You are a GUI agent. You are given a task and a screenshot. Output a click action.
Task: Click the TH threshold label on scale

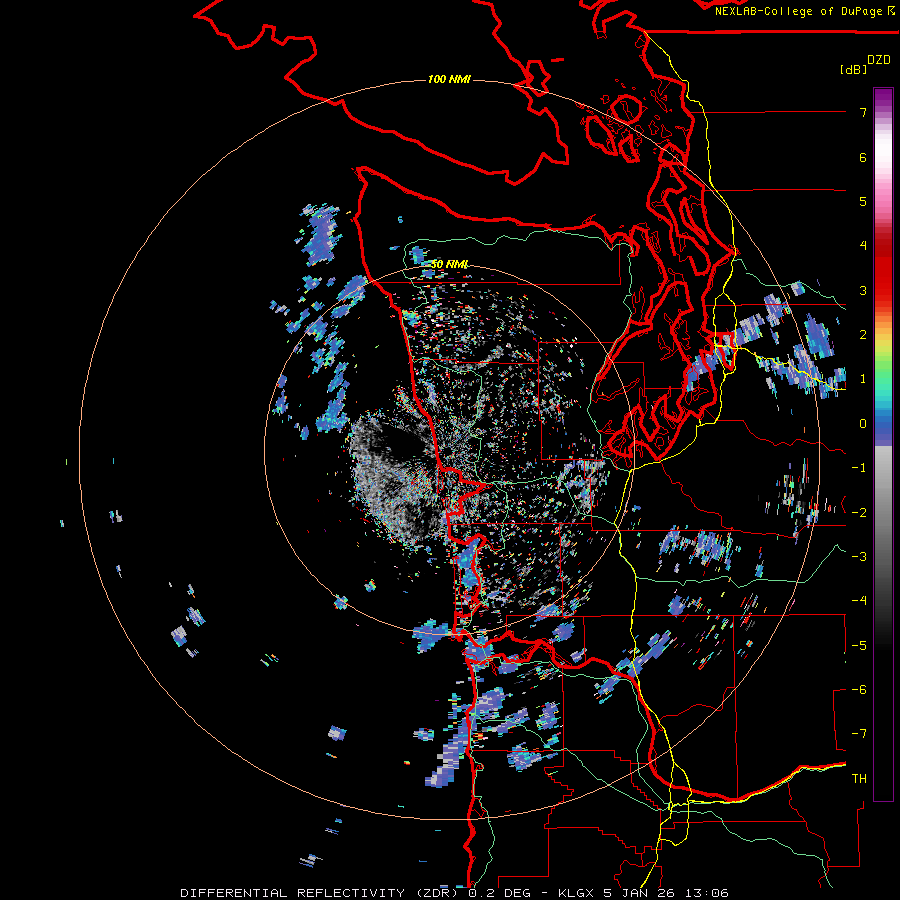[x=859, y=779]
